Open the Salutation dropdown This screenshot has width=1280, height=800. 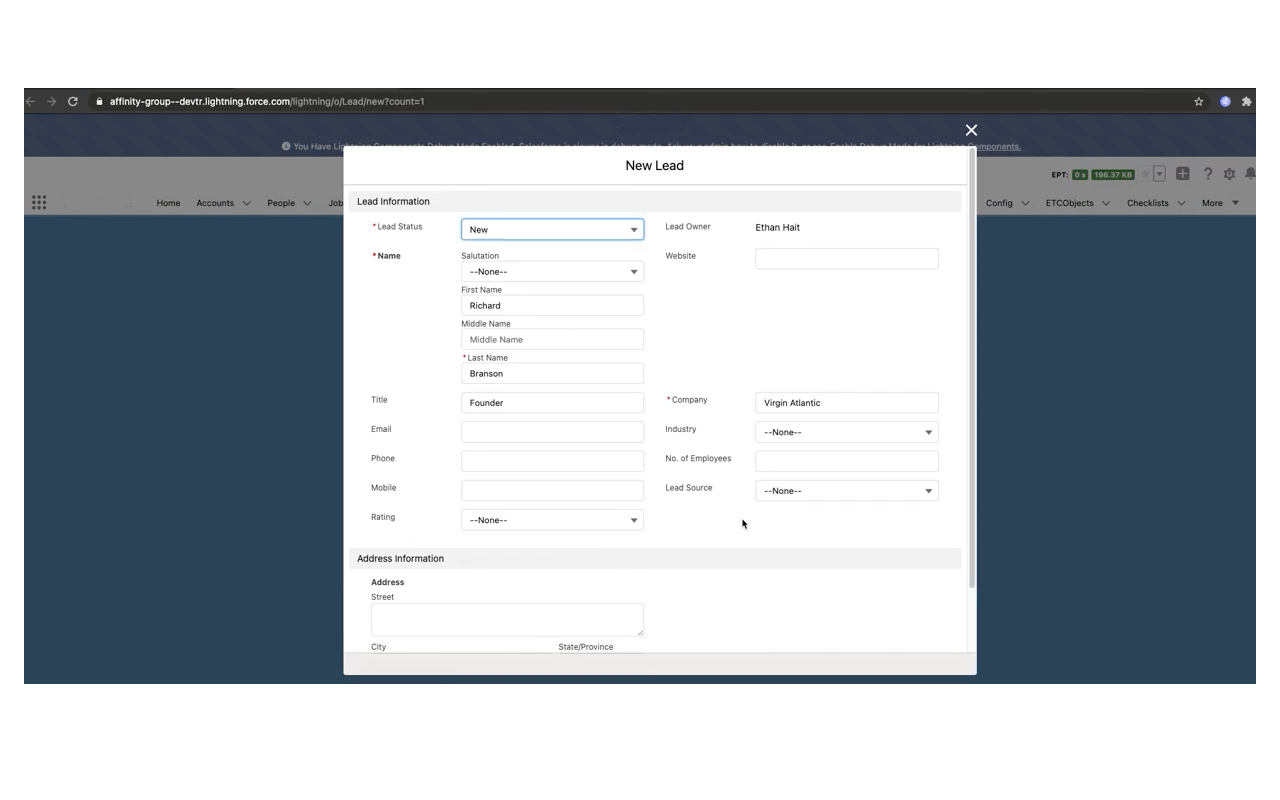(x=552, y=272)
